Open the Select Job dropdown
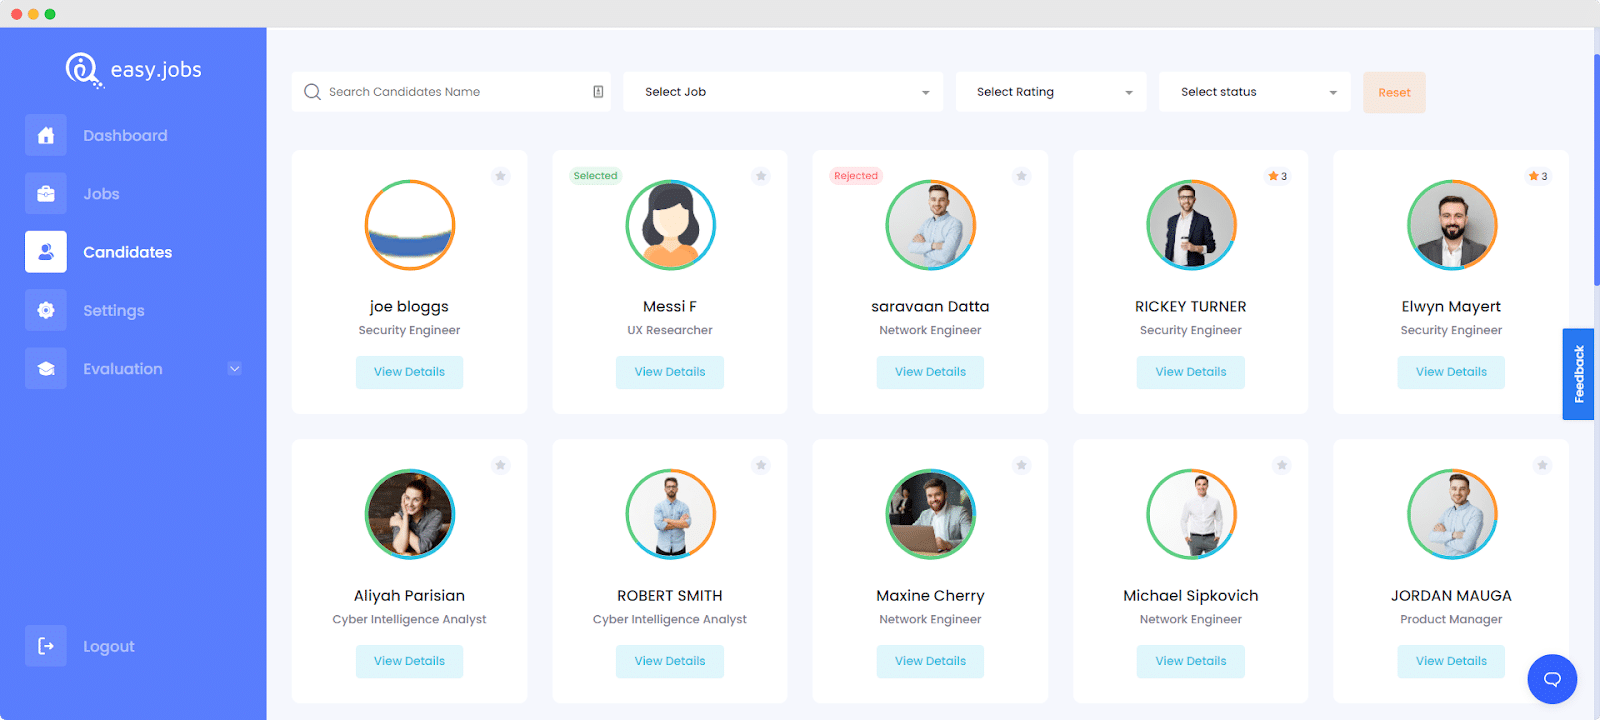The height and width of the screenshot is (720, 1600). [784, 92]
